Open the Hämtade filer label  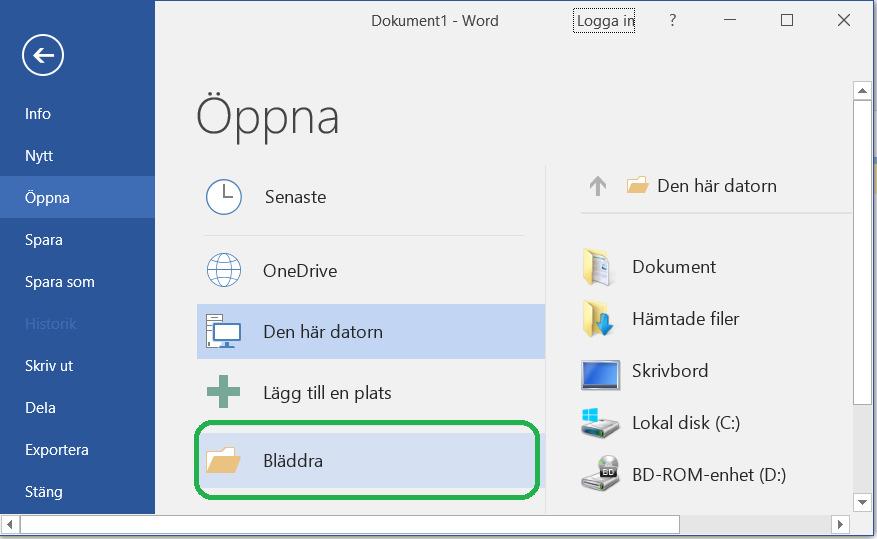686,319
